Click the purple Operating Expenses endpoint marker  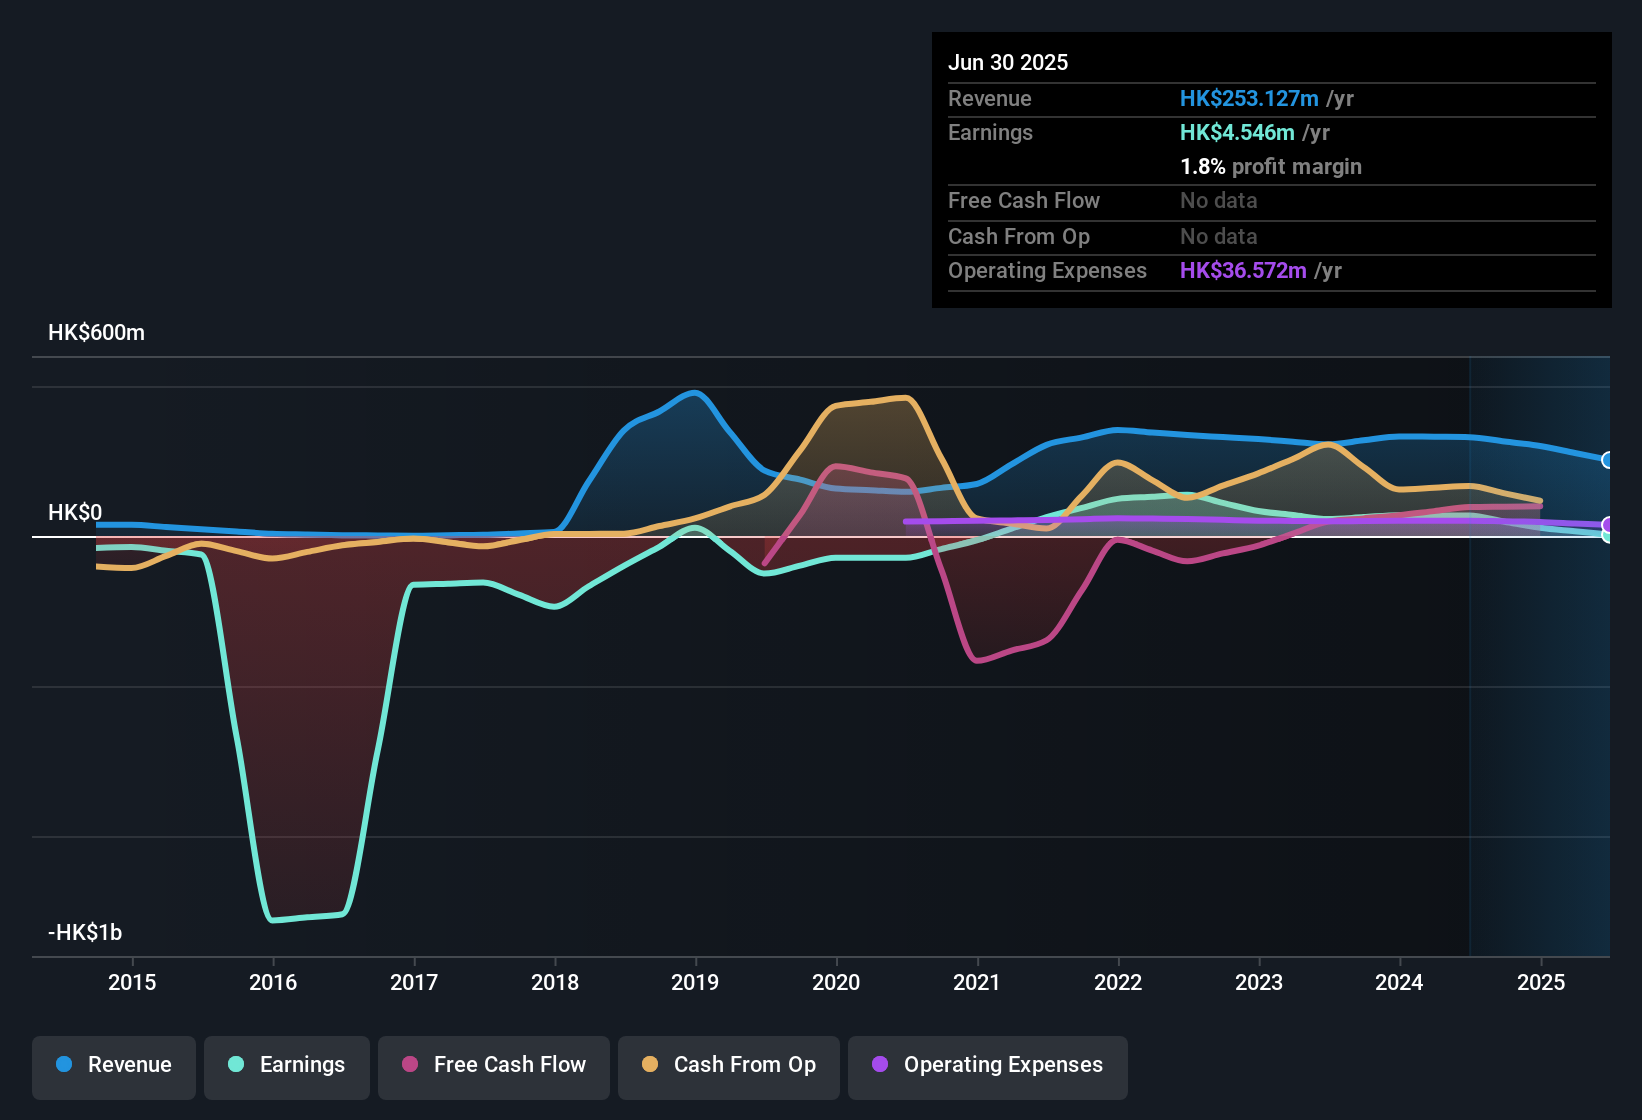click(x=1608, y=525)
